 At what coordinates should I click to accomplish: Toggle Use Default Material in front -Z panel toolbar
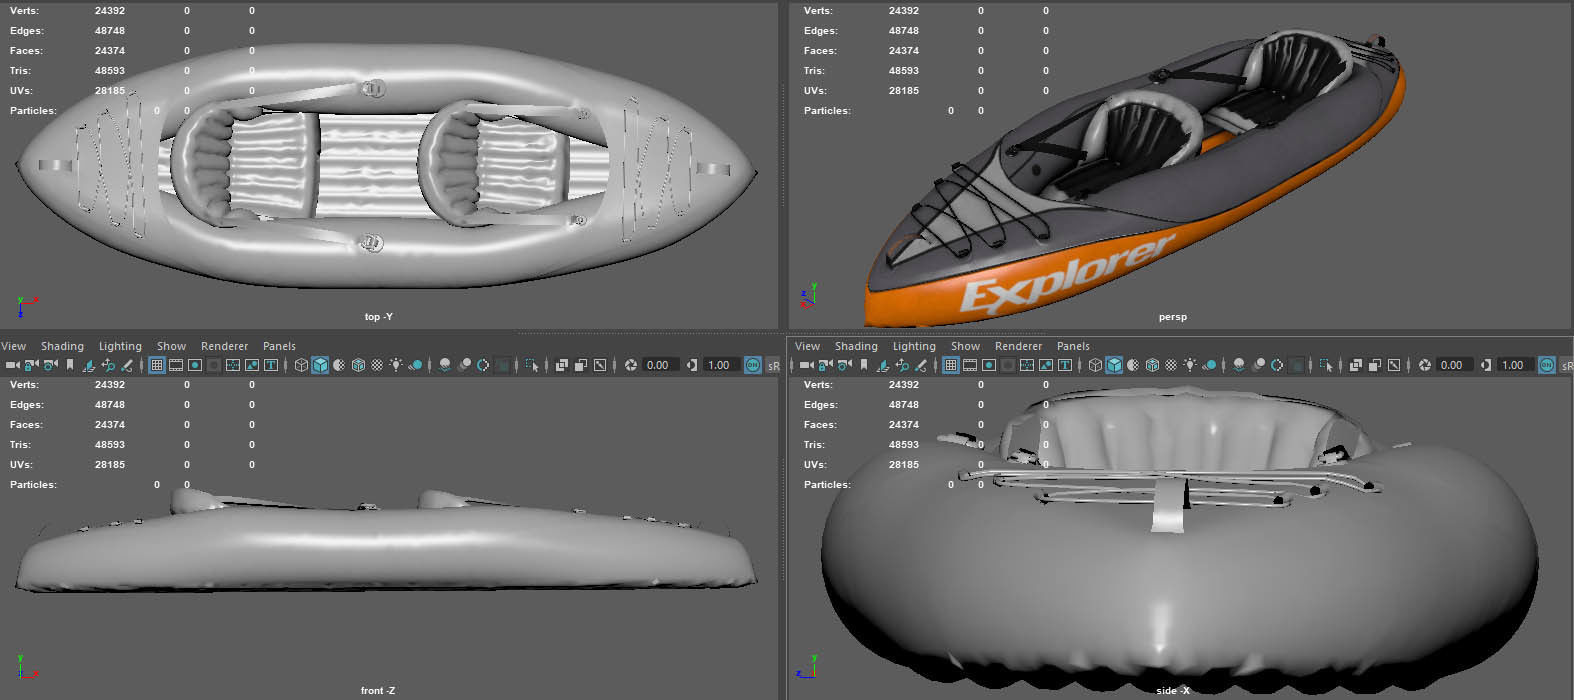click(339, 365)
